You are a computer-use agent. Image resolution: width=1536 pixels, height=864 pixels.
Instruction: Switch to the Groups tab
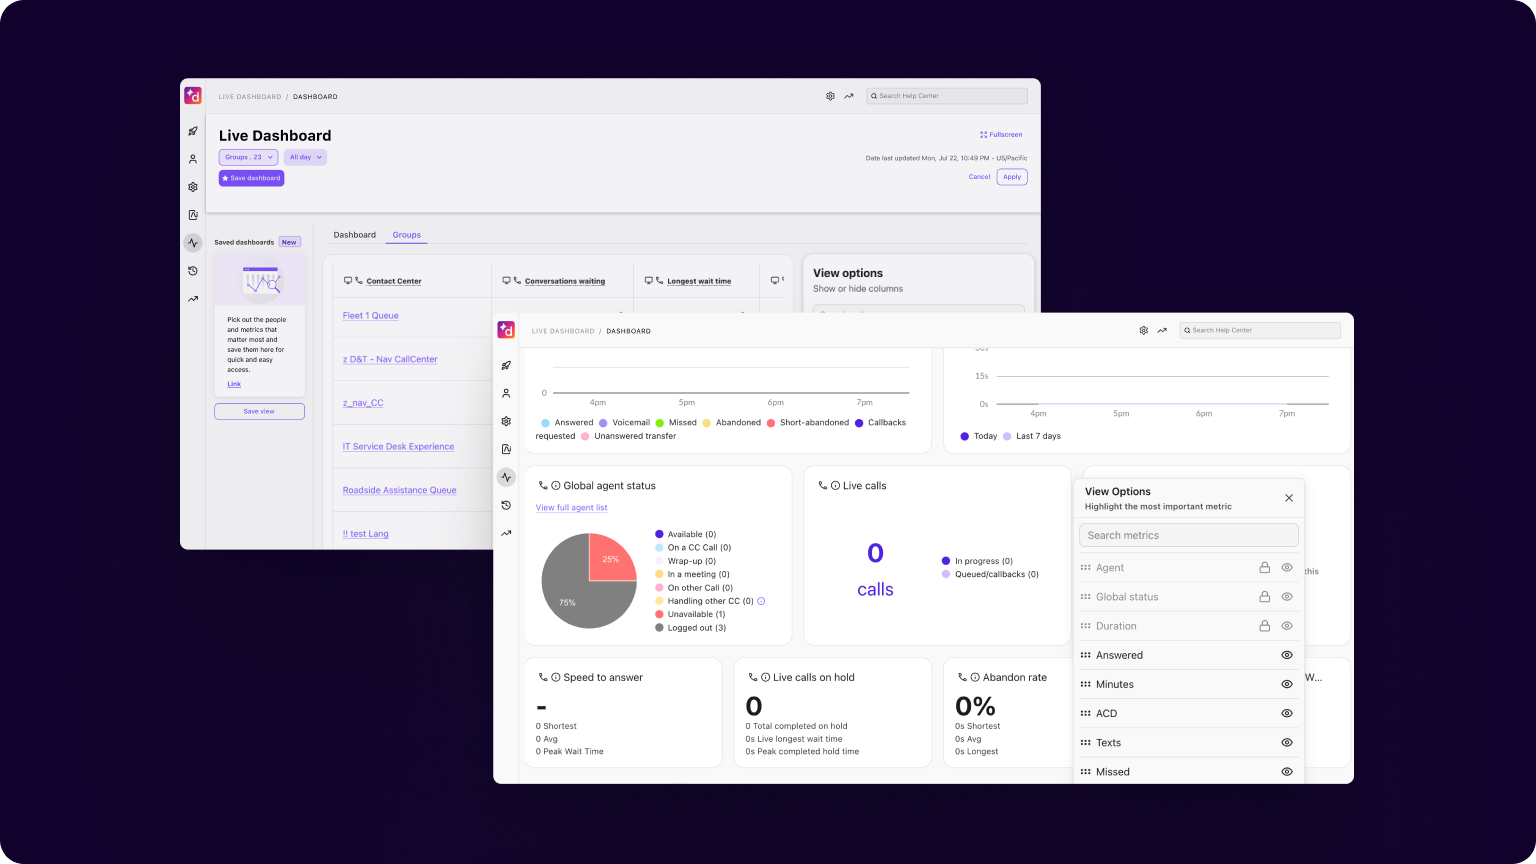(406, 235)
